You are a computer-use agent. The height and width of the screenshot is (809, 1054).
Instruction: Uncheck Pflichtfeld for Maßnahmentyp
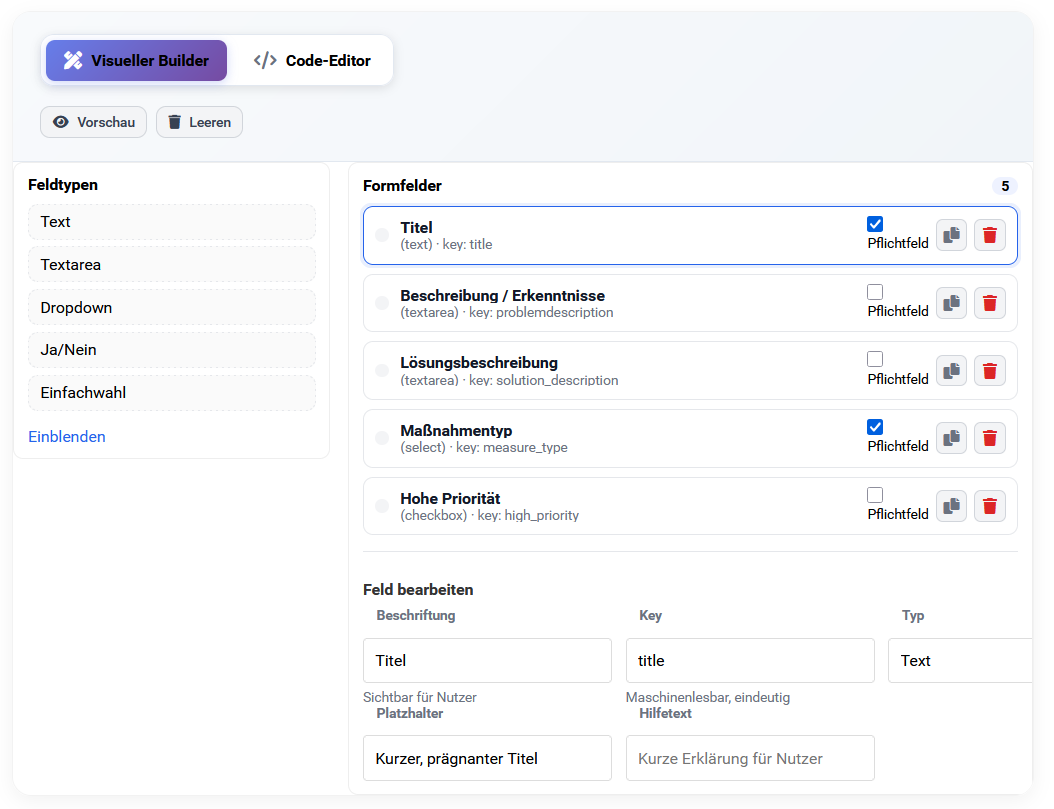[x=875, y=427]
